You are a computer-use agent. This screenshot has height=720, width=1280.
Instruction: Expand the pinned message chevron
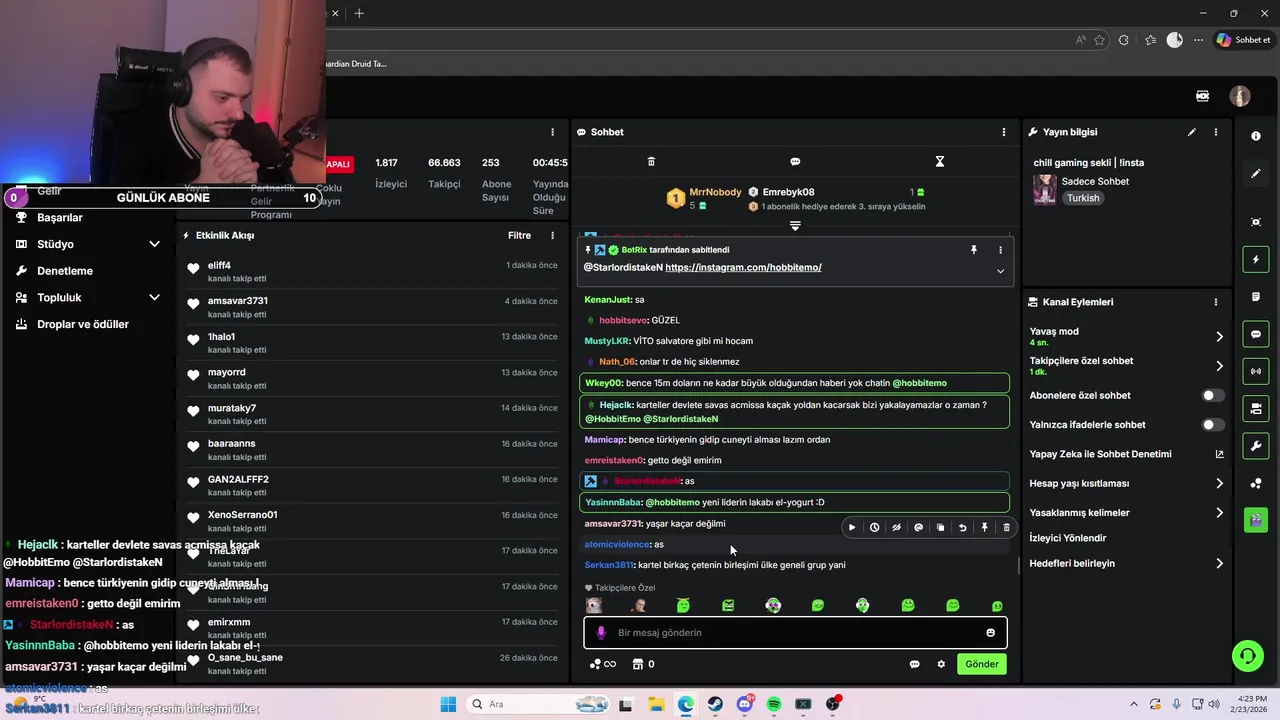point(1000,271)
